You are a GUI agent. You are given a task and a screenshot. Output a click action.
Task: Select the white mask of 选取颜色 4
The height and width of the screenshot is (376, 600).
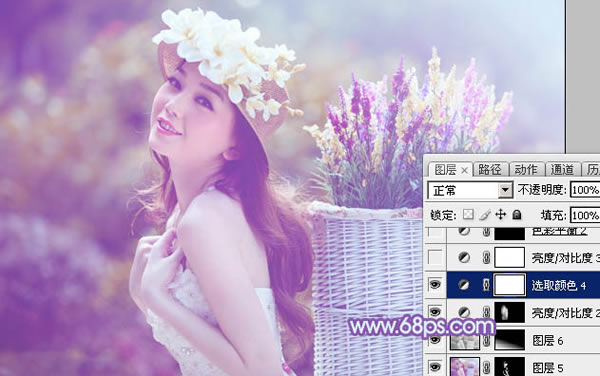click(x=509, y=285)
